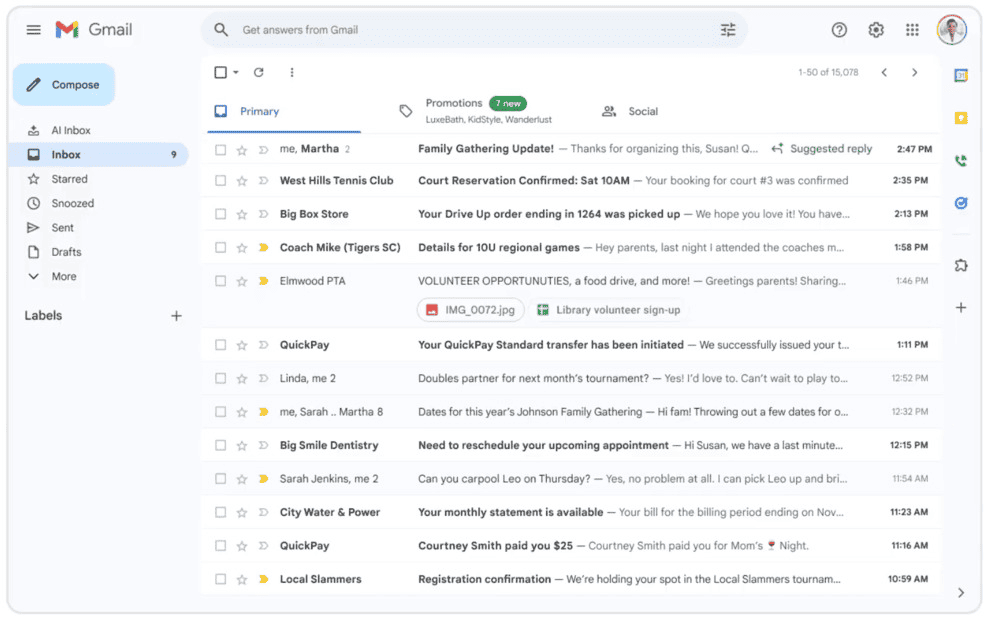Screen dimensions: 1000x629
Task: Click the Gmail search field
Action: click(470, 30)
